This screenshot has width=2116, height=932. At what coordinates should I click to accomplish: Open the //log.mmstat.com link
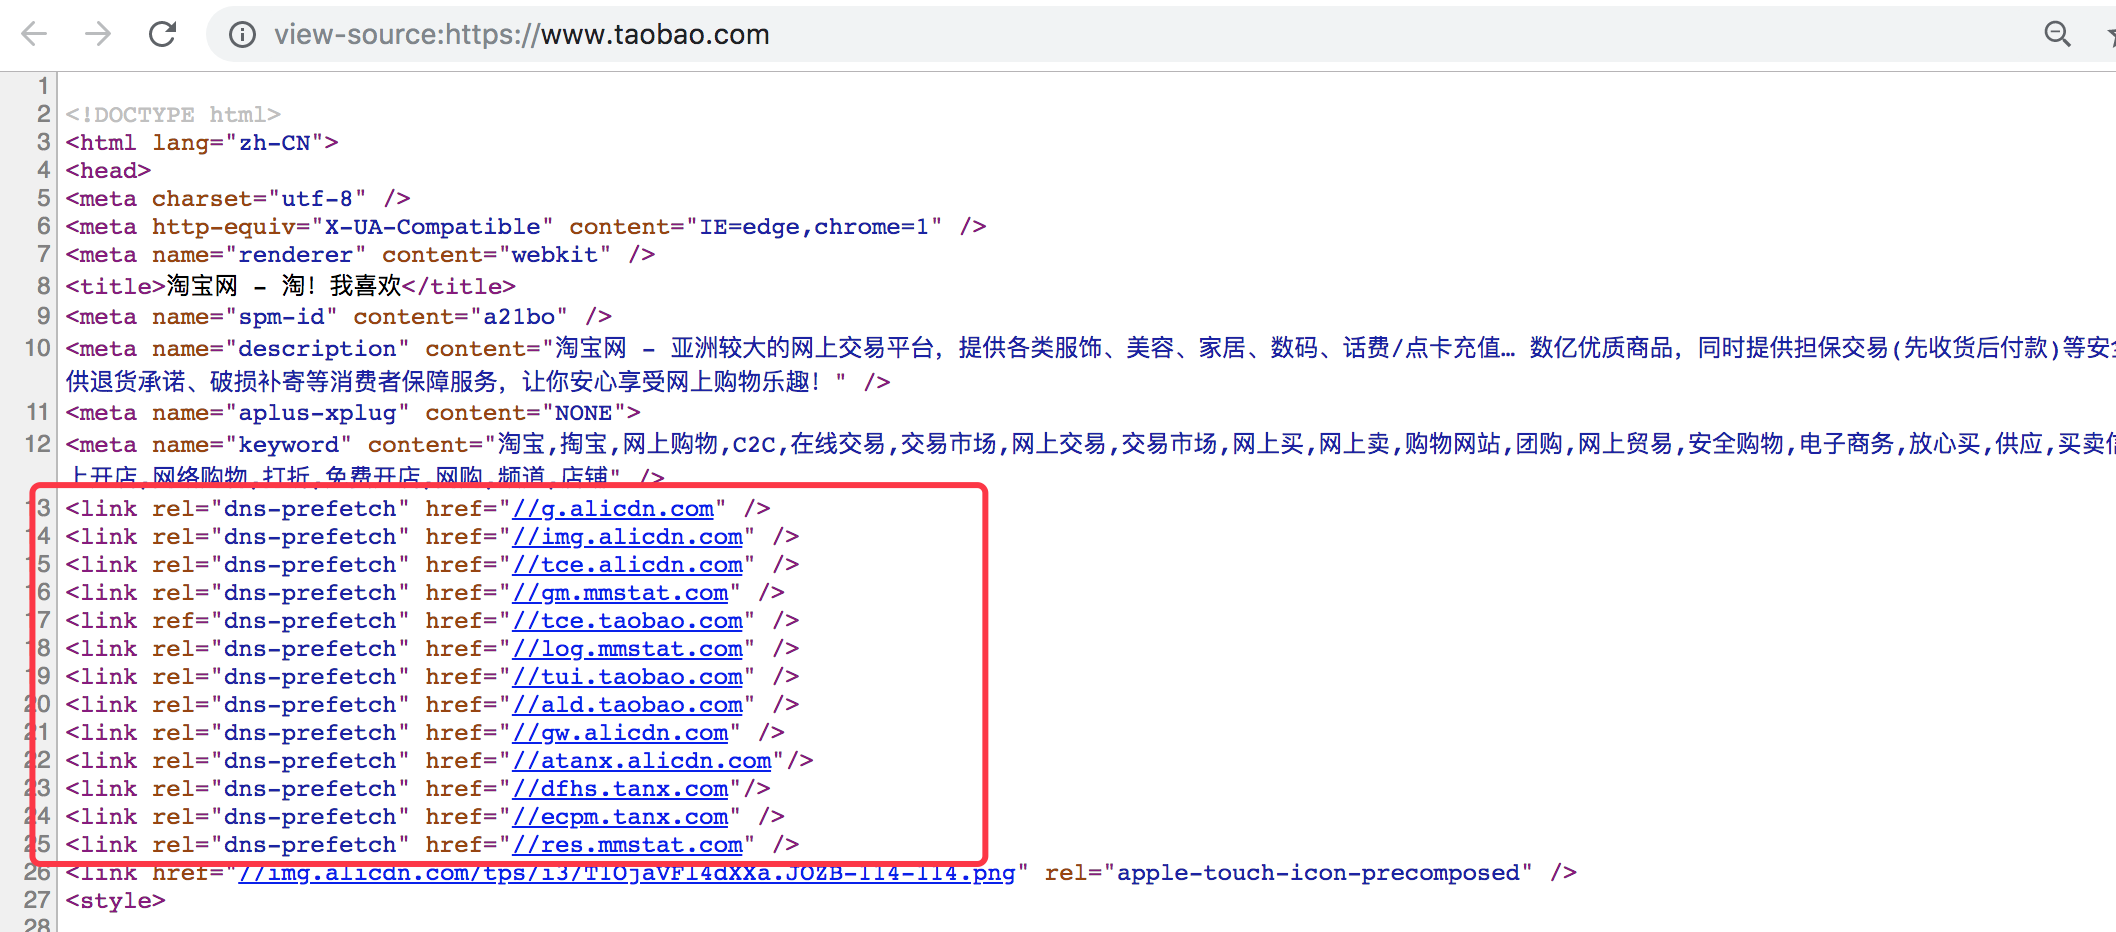(x=627, y=649)
